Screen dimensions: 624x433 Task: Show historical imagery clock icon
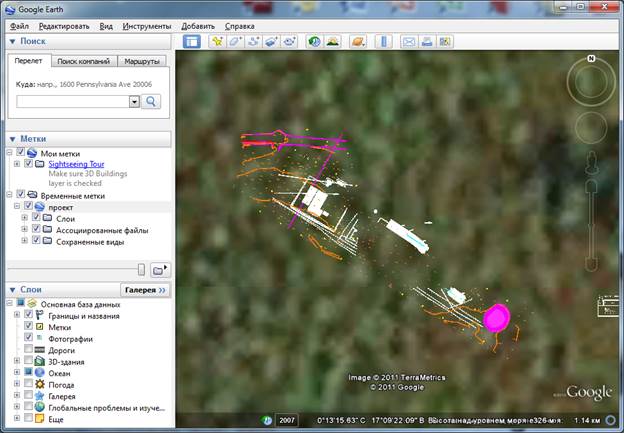click(x=314, y=41)
